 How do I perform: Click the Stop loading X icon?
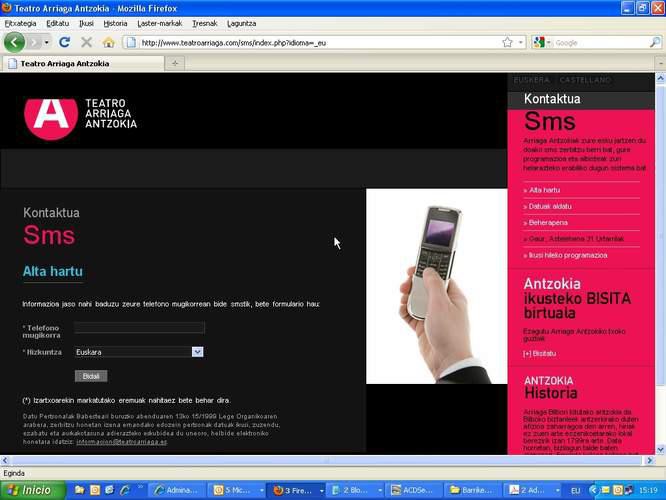point(86,42)
